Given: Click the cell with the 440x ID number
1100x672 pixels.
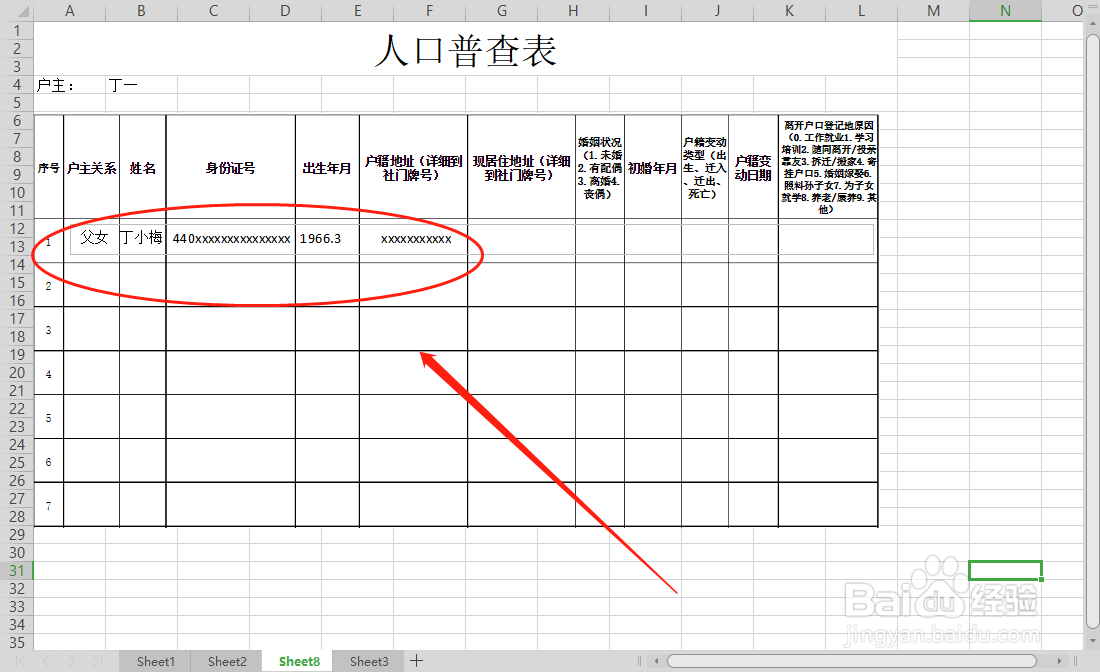Looking at the screenshot, I should (231, 238).
